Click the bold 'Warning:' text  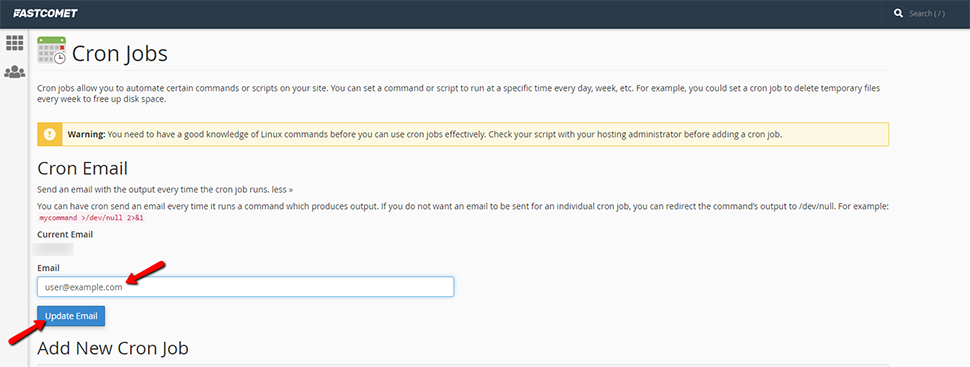click(87, 134)
